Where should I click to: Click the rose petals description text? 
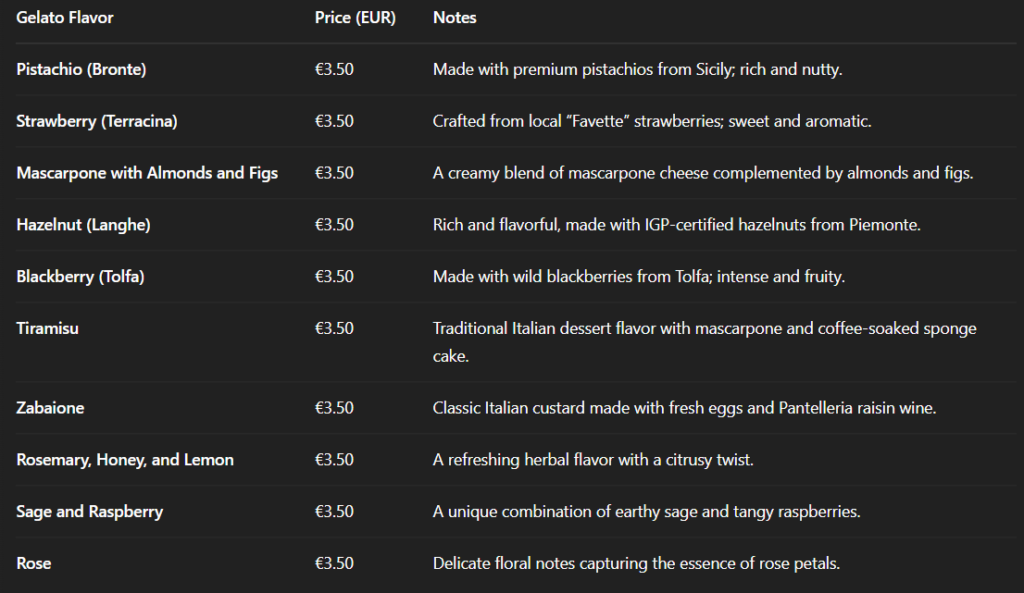pos(636,564)
